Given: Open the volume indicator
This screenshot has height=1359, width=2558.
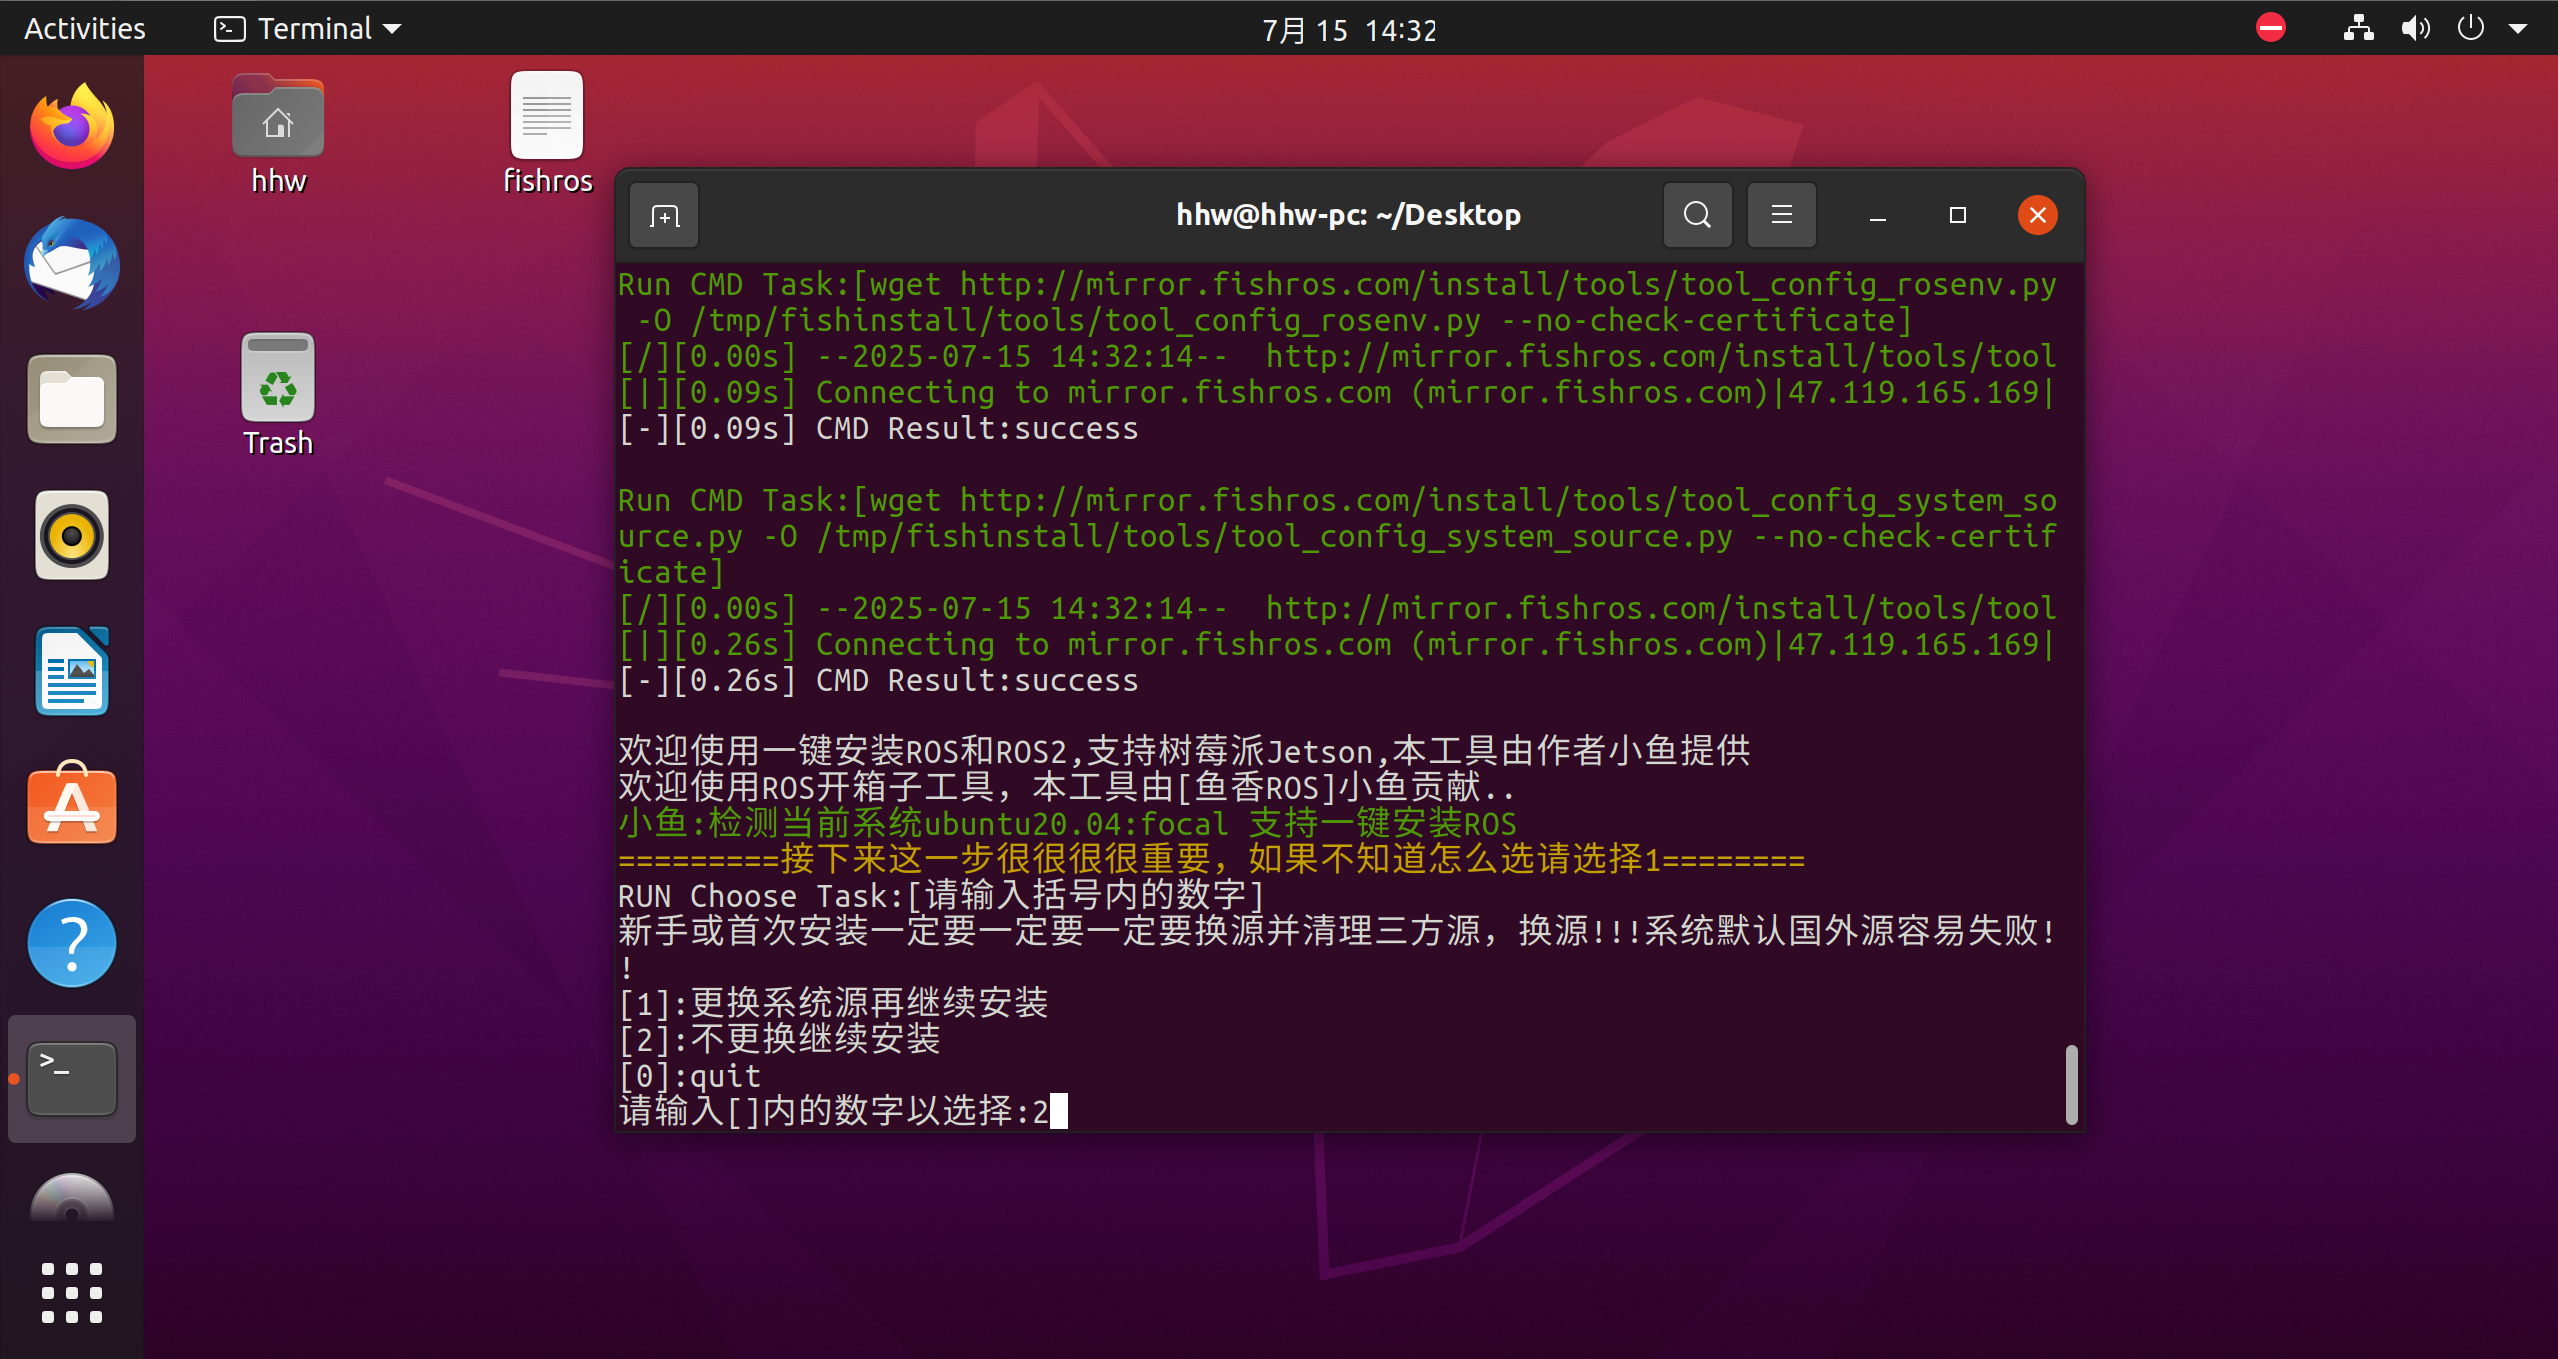Looking at the screenshot, I should [2415, 27].
